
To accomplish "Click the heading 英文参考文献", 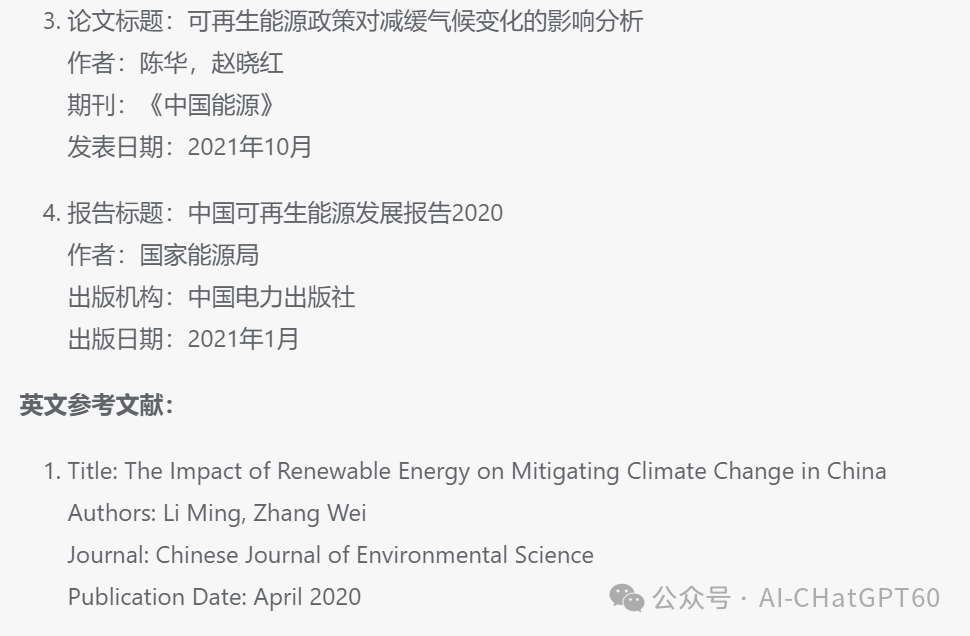I will (x=96, y=406).
